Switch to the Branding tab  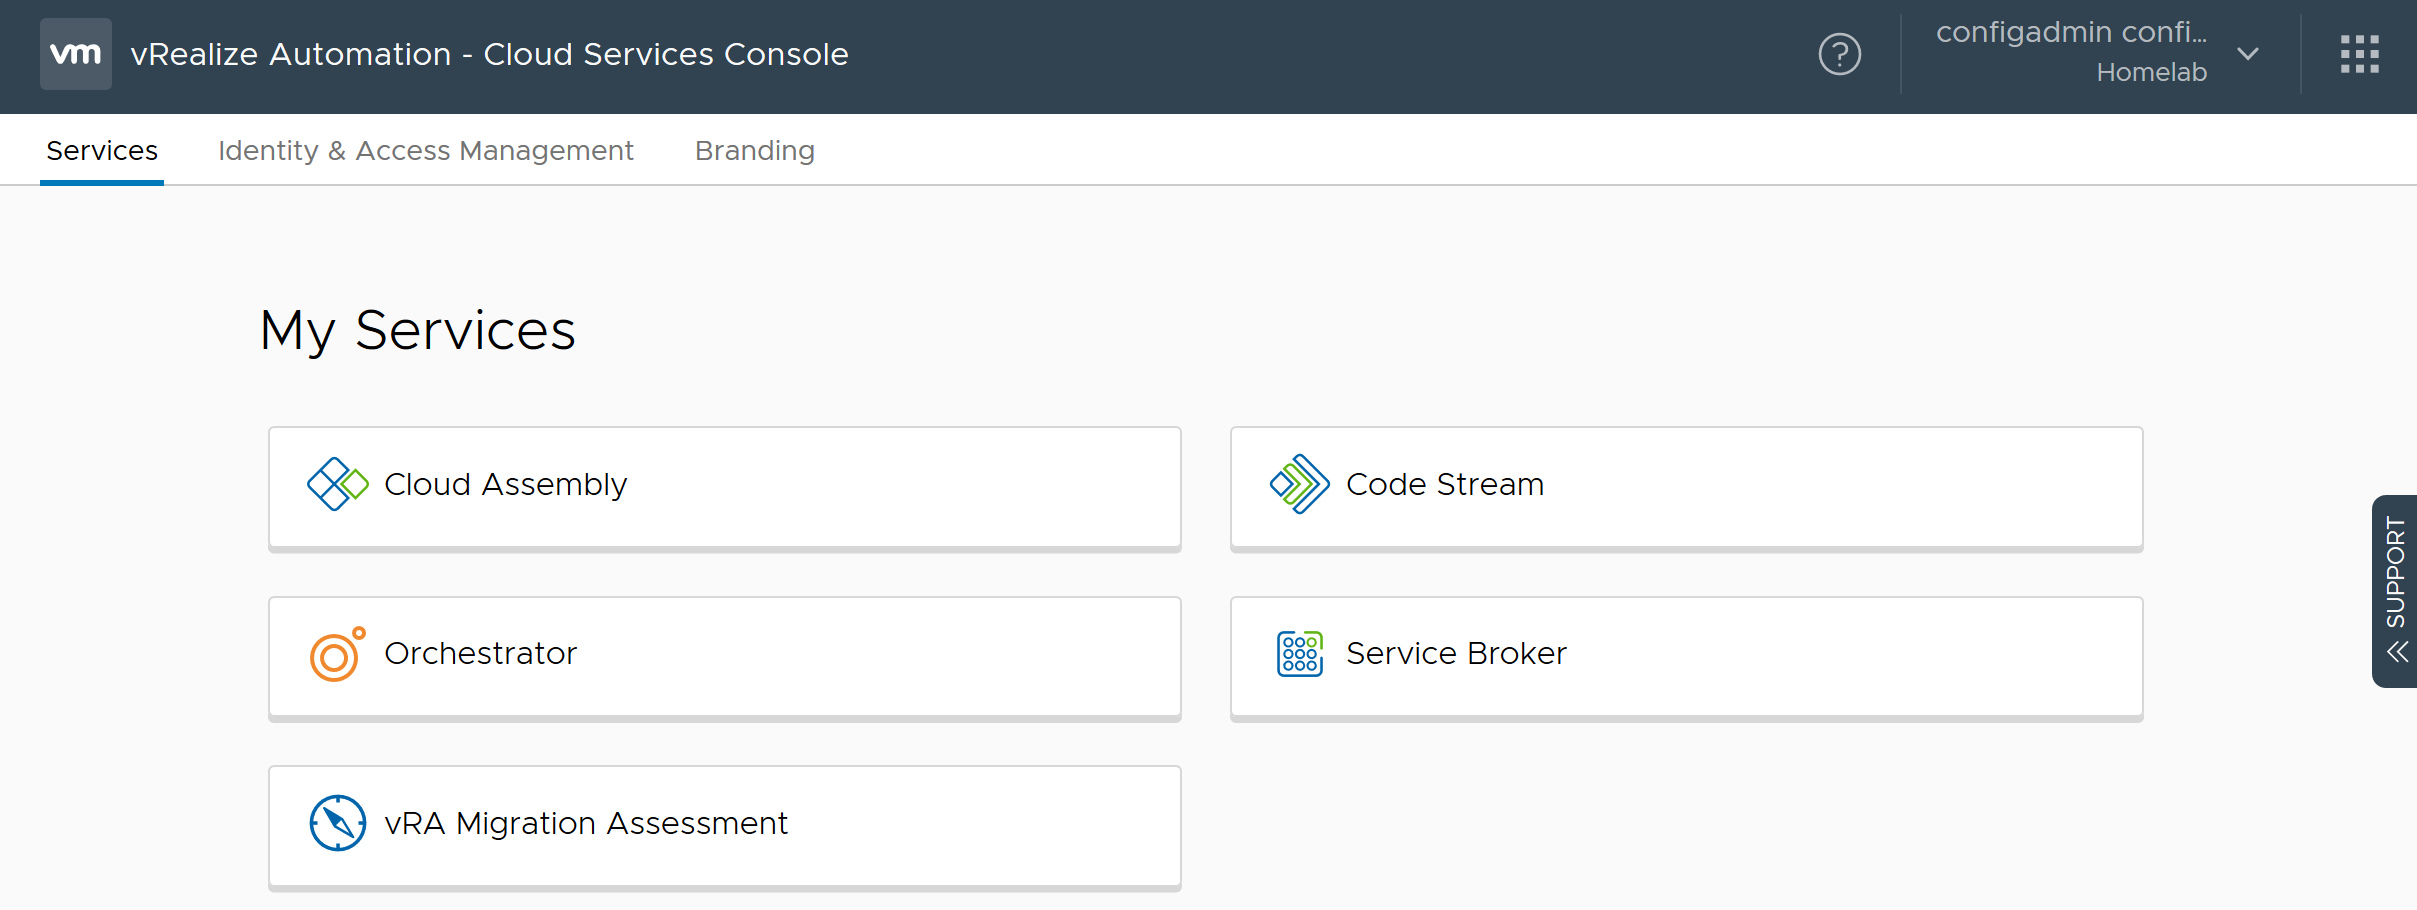755,150
